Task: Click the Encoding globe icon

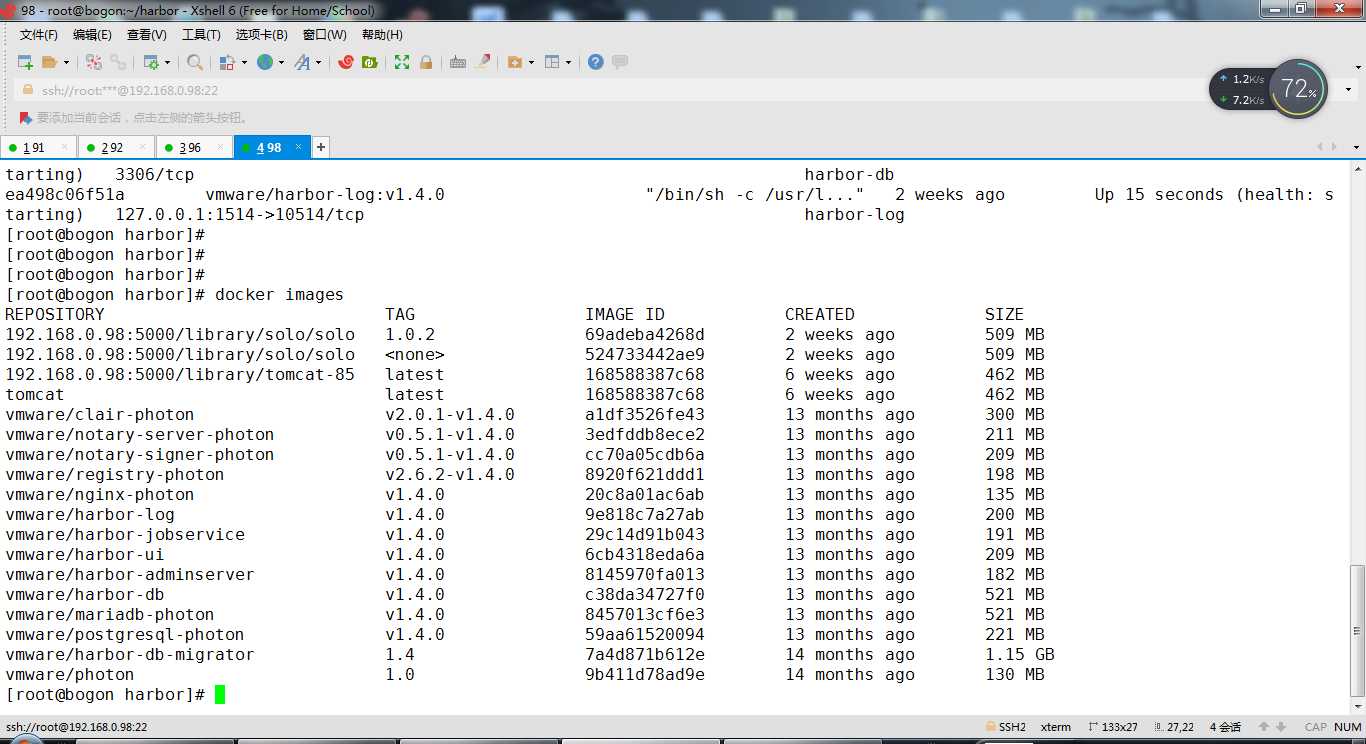Action: (265, 62)
